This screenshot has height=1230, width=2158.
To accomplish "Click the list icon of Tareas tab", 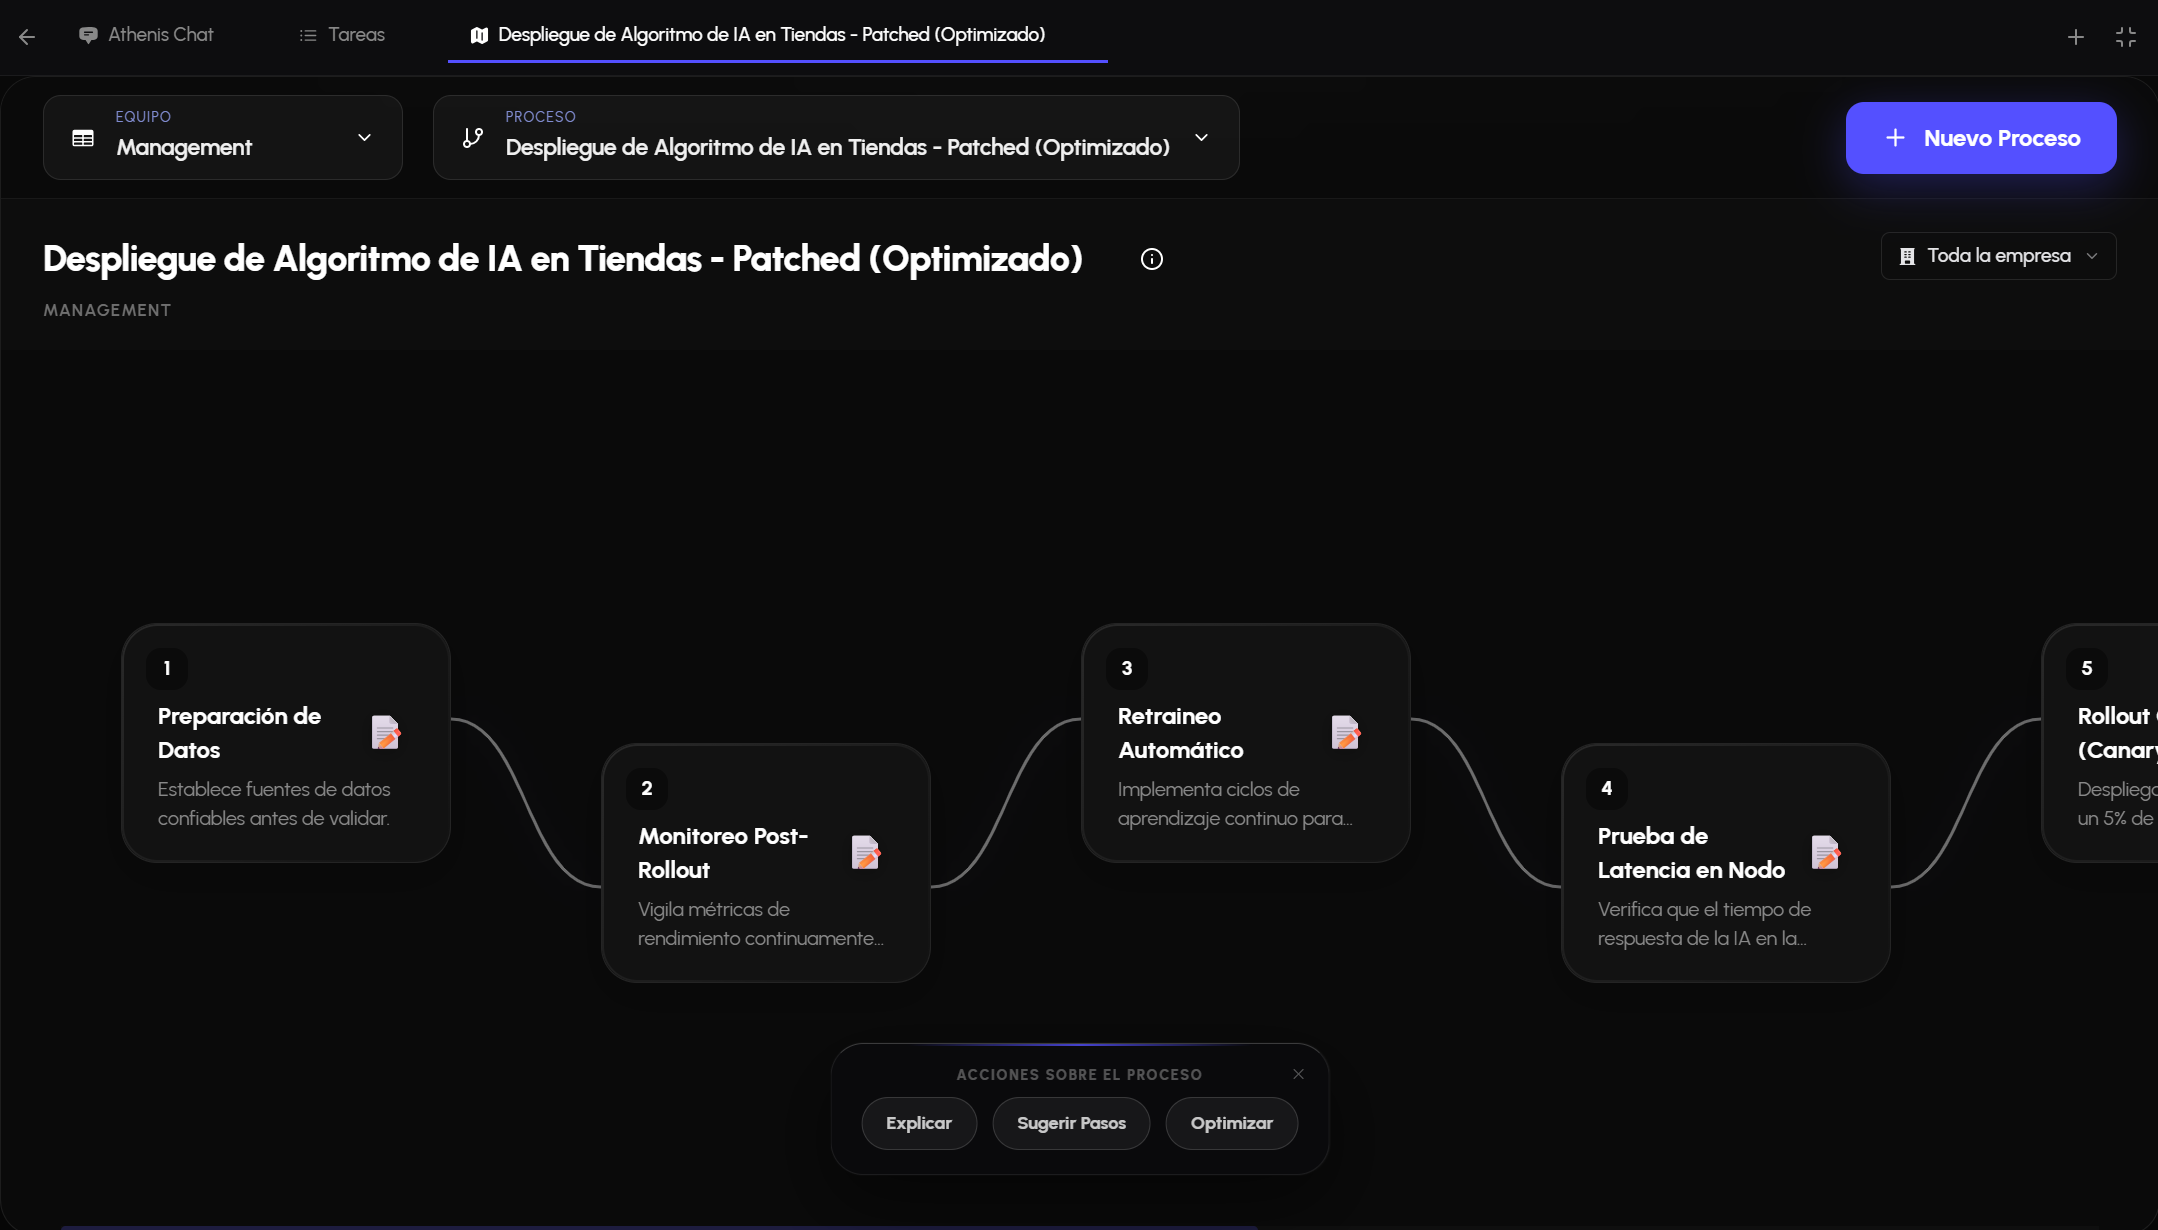I will (308, 36).
